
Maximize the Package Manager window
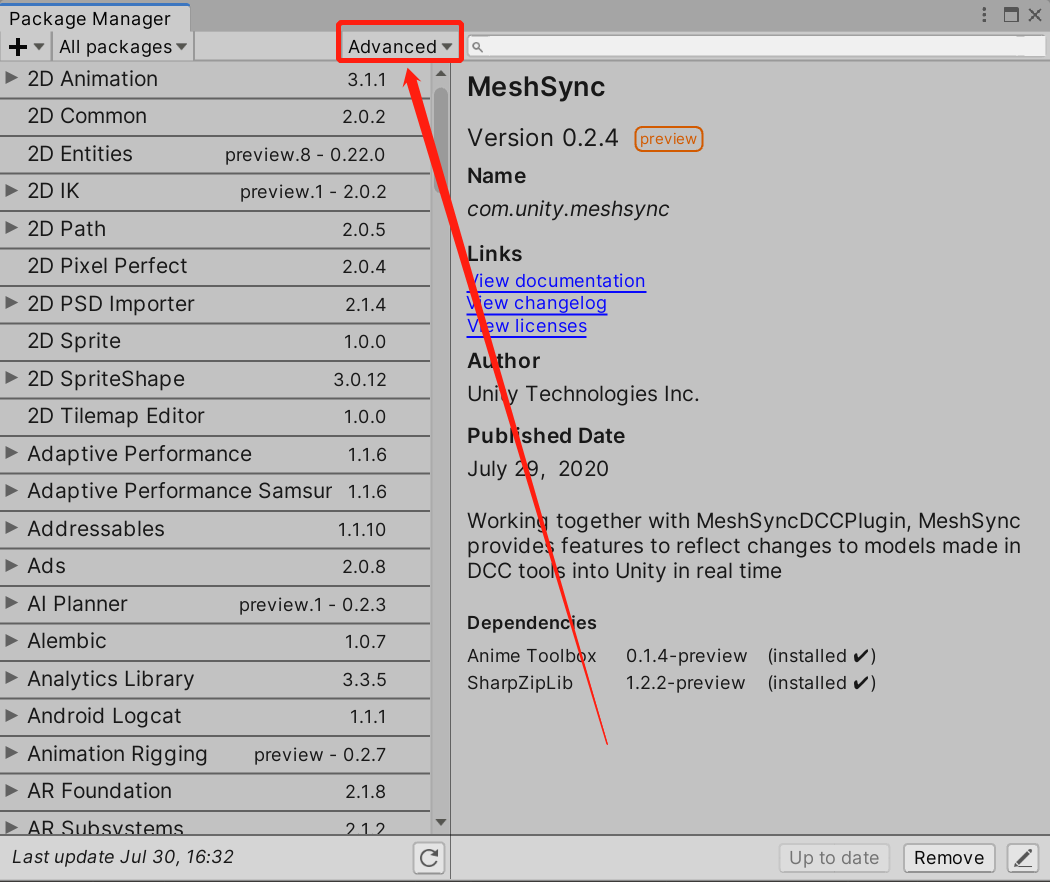pos(1012,14)
